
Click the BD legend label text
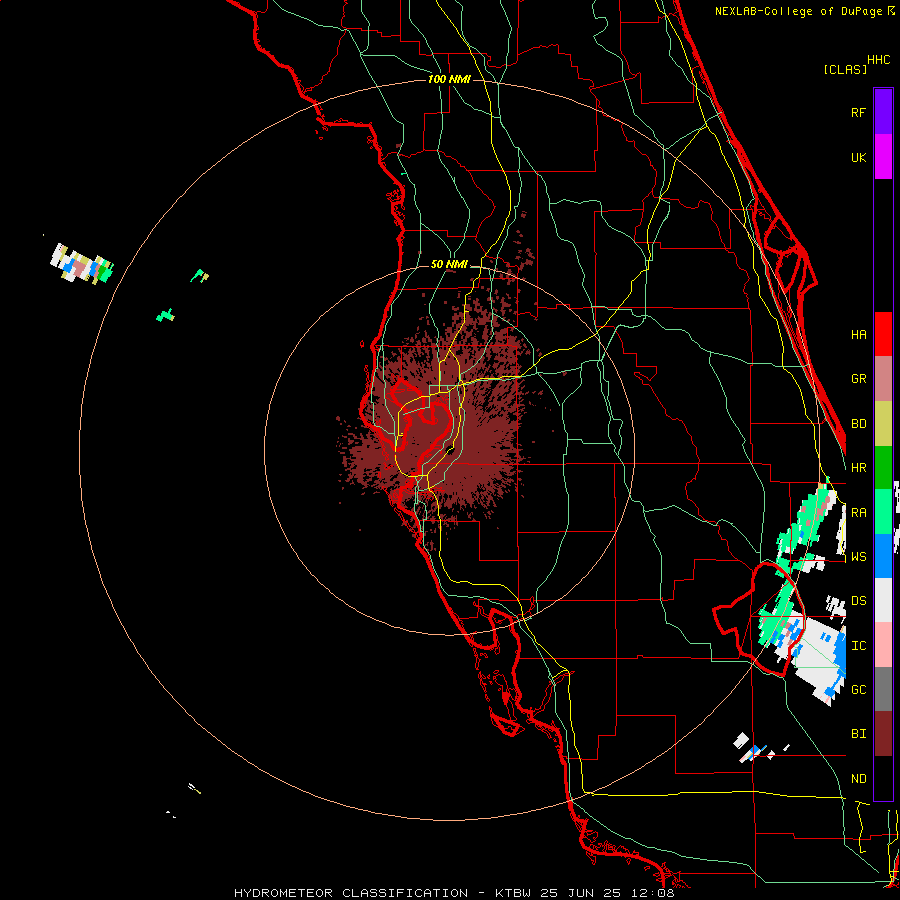pyautogui.click(x=858, y=424)
